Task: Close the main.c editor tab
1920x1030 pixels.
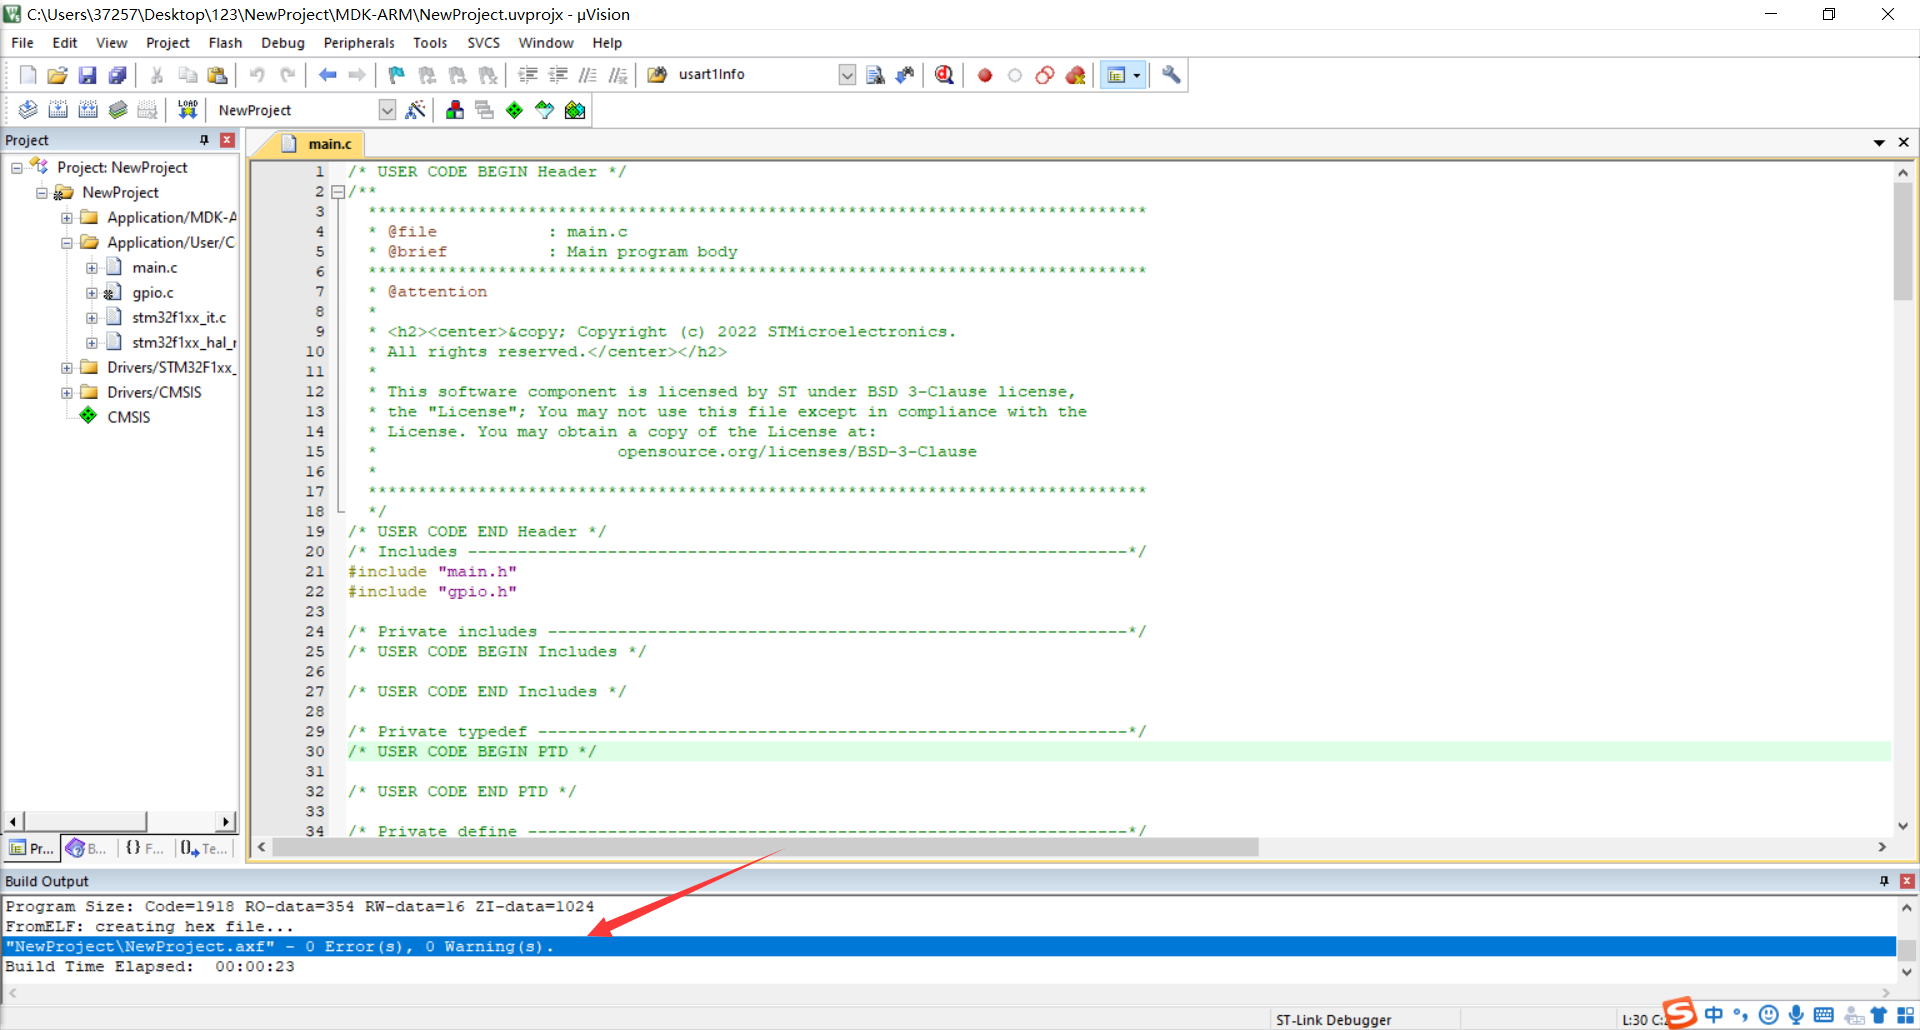Action: coord(1903,143)
